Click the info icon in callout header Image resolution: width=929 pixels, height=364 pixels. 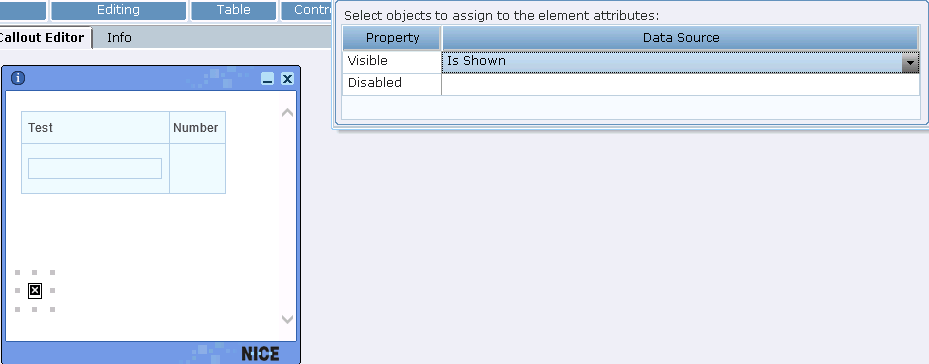click(x=18, y=78)
